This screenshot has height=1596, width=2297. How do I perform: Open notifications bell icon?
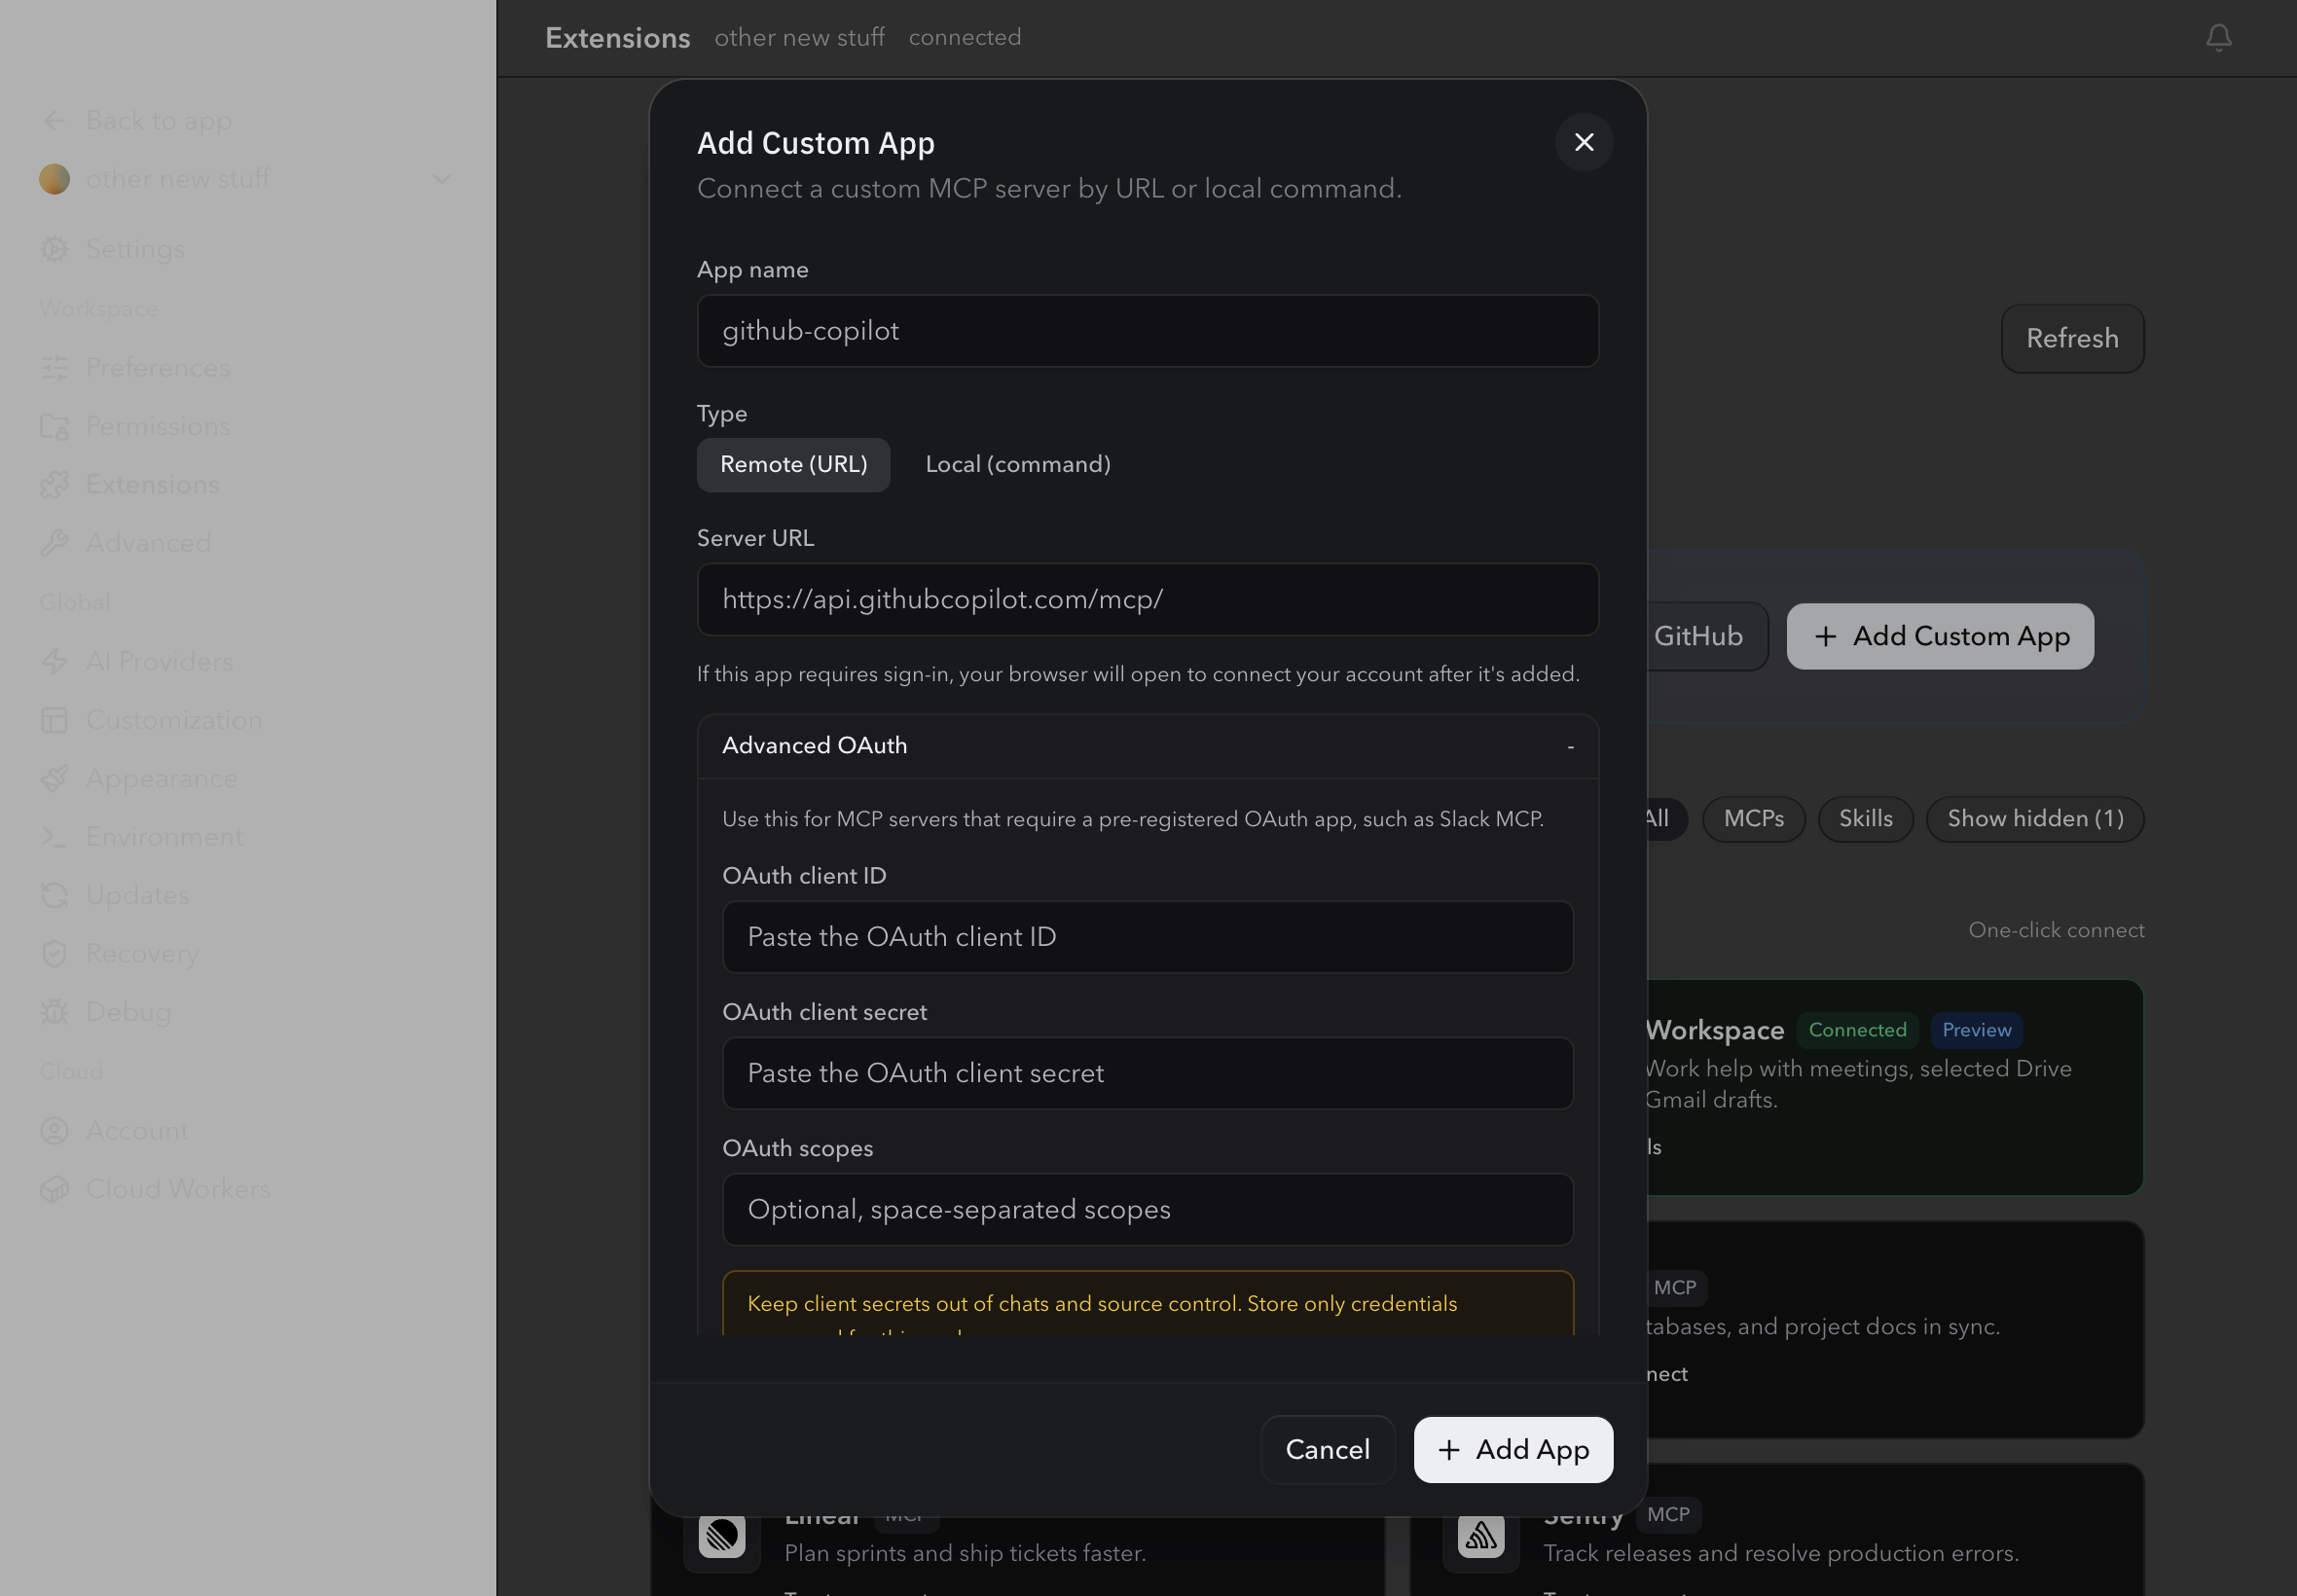point(2218,38)
